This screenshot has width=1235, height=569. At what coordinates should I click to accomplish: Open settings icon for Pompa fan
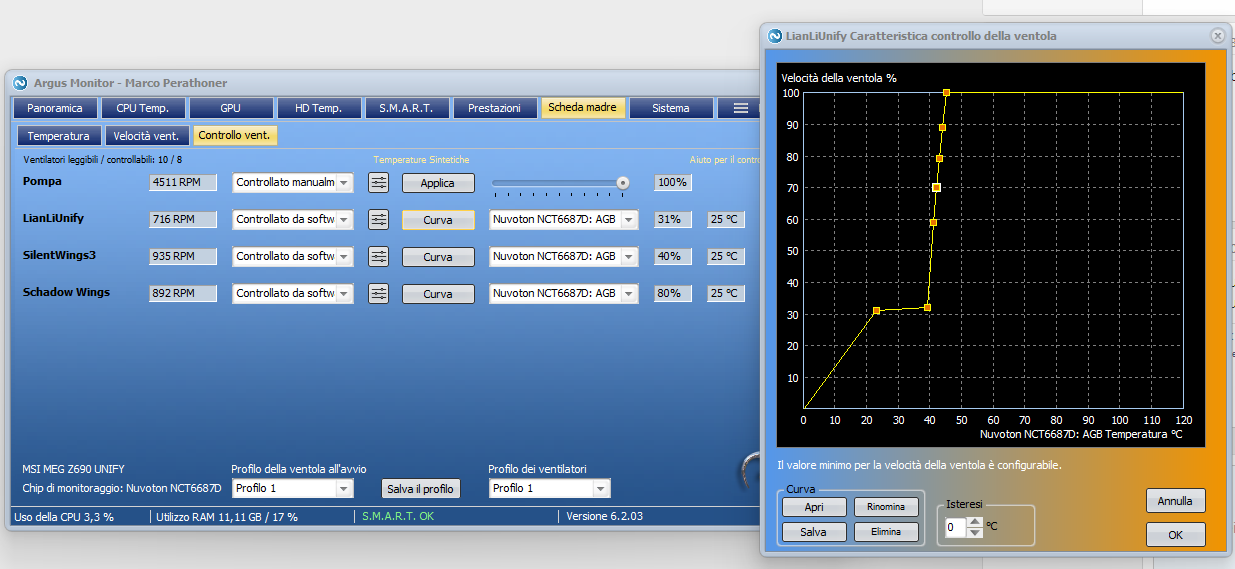[x=378, y=183]
